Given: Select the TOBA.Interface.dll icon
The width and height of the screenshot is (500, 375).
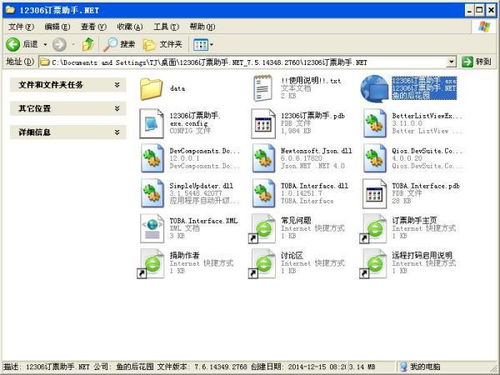Looking at the screenshot, I should pos(264,193).
